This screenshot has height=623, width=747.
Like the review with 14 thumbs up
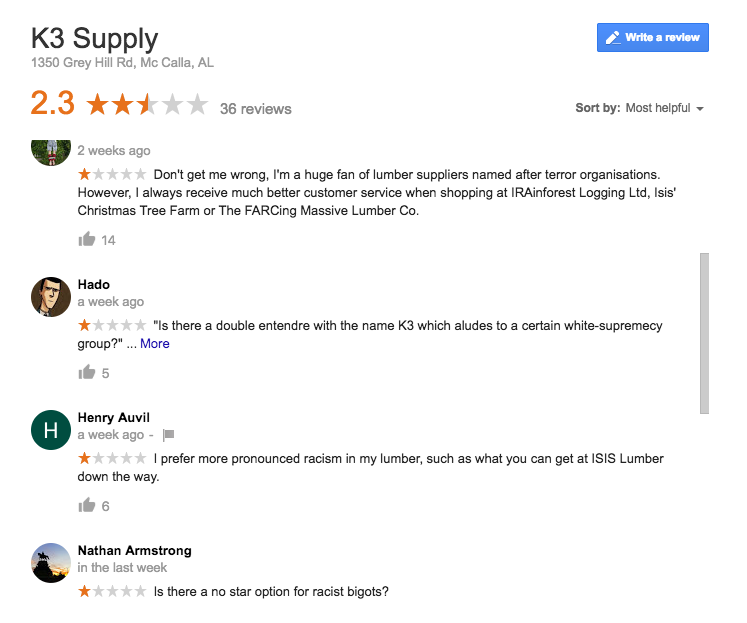[x=87, y=240]
